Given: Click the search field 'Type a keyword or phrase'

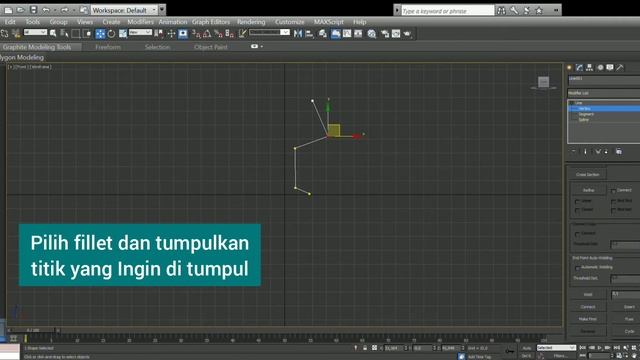Looking at the screenshot, I should pos(447,11).
